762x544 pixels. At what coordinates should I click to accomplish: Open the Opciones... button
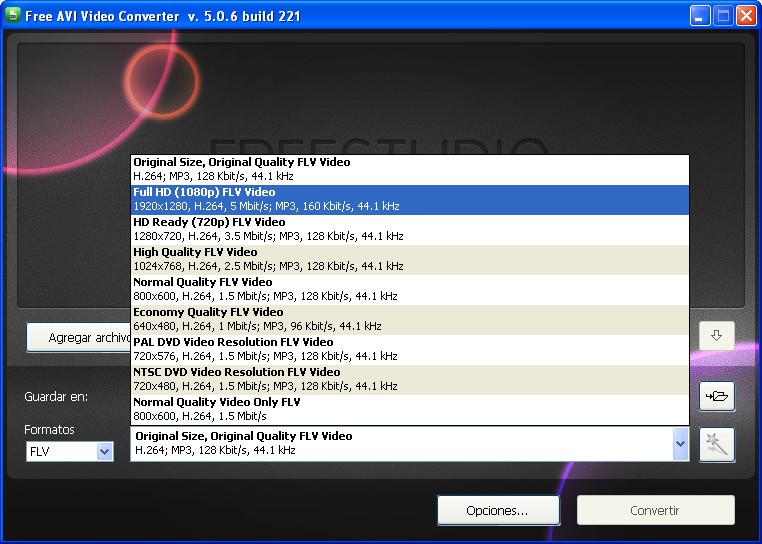click(498, 510)
